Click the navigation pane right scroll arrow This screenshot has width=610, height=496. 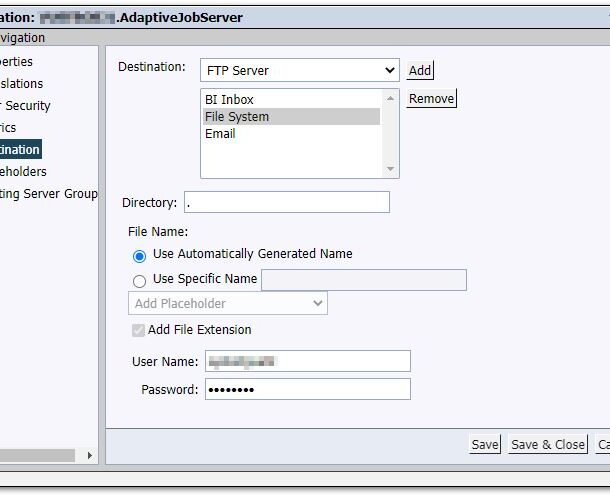point(90,455)
